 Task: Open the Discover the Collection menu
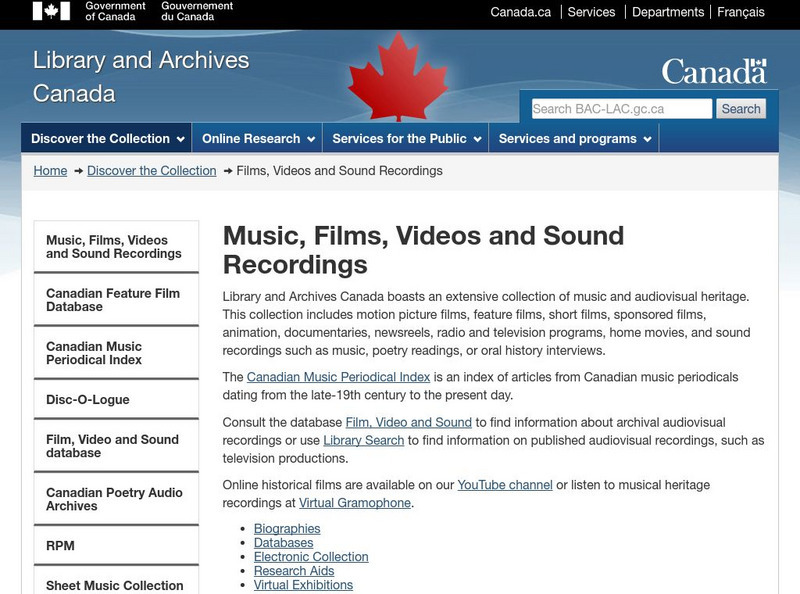107,138
